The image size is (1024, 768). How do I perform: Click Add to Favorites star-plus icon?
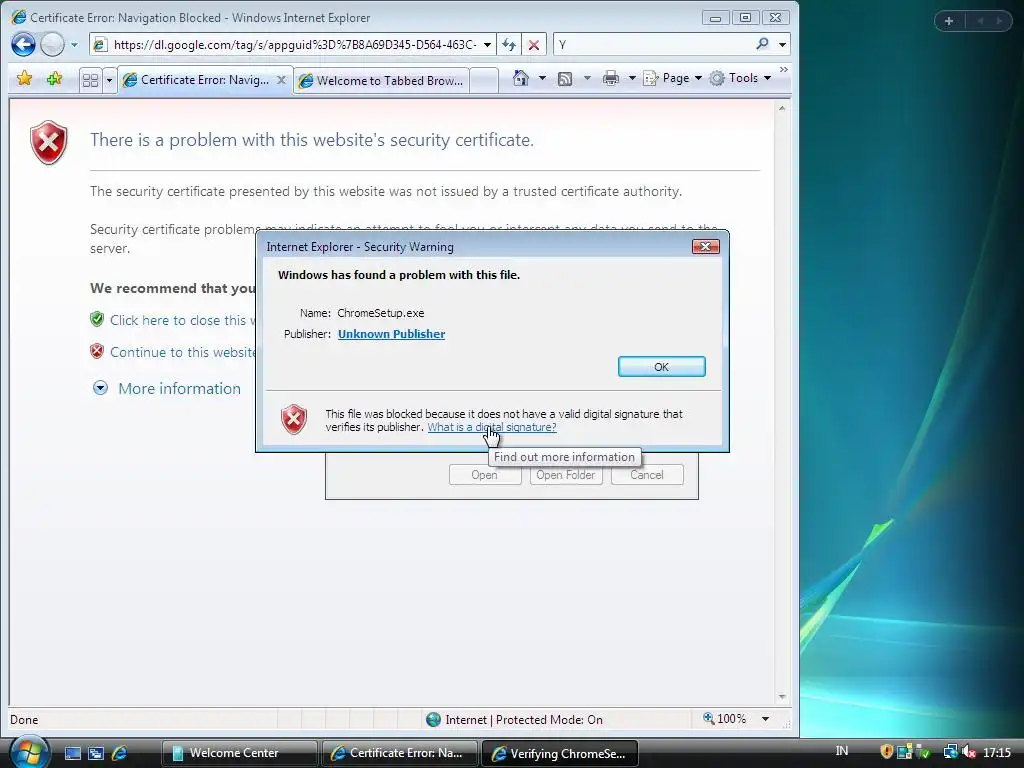[x=54, y=78]
